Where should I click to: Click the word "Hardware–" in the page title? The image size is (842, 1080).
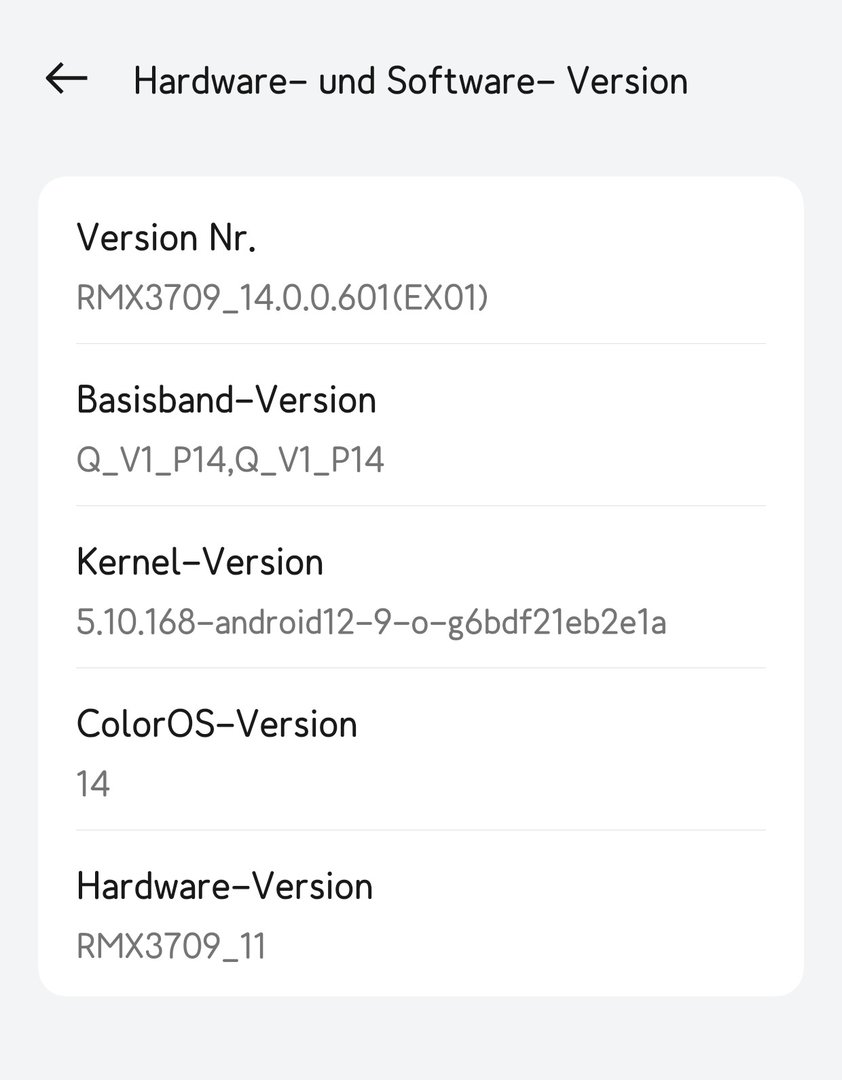click(219, 81)
